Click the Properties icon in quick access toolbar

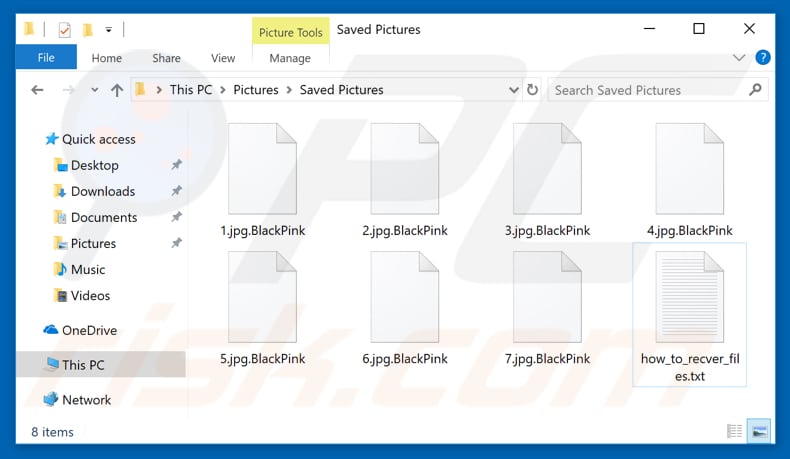pos(65,29)
